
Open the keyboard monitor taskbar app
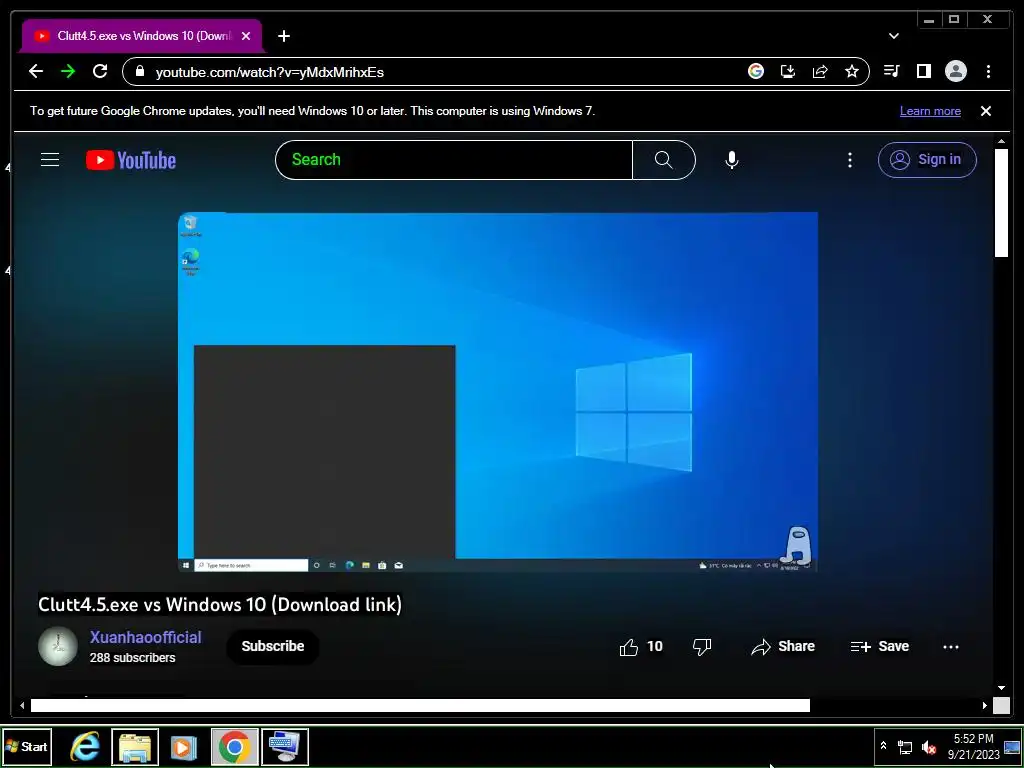click(285, 746)
